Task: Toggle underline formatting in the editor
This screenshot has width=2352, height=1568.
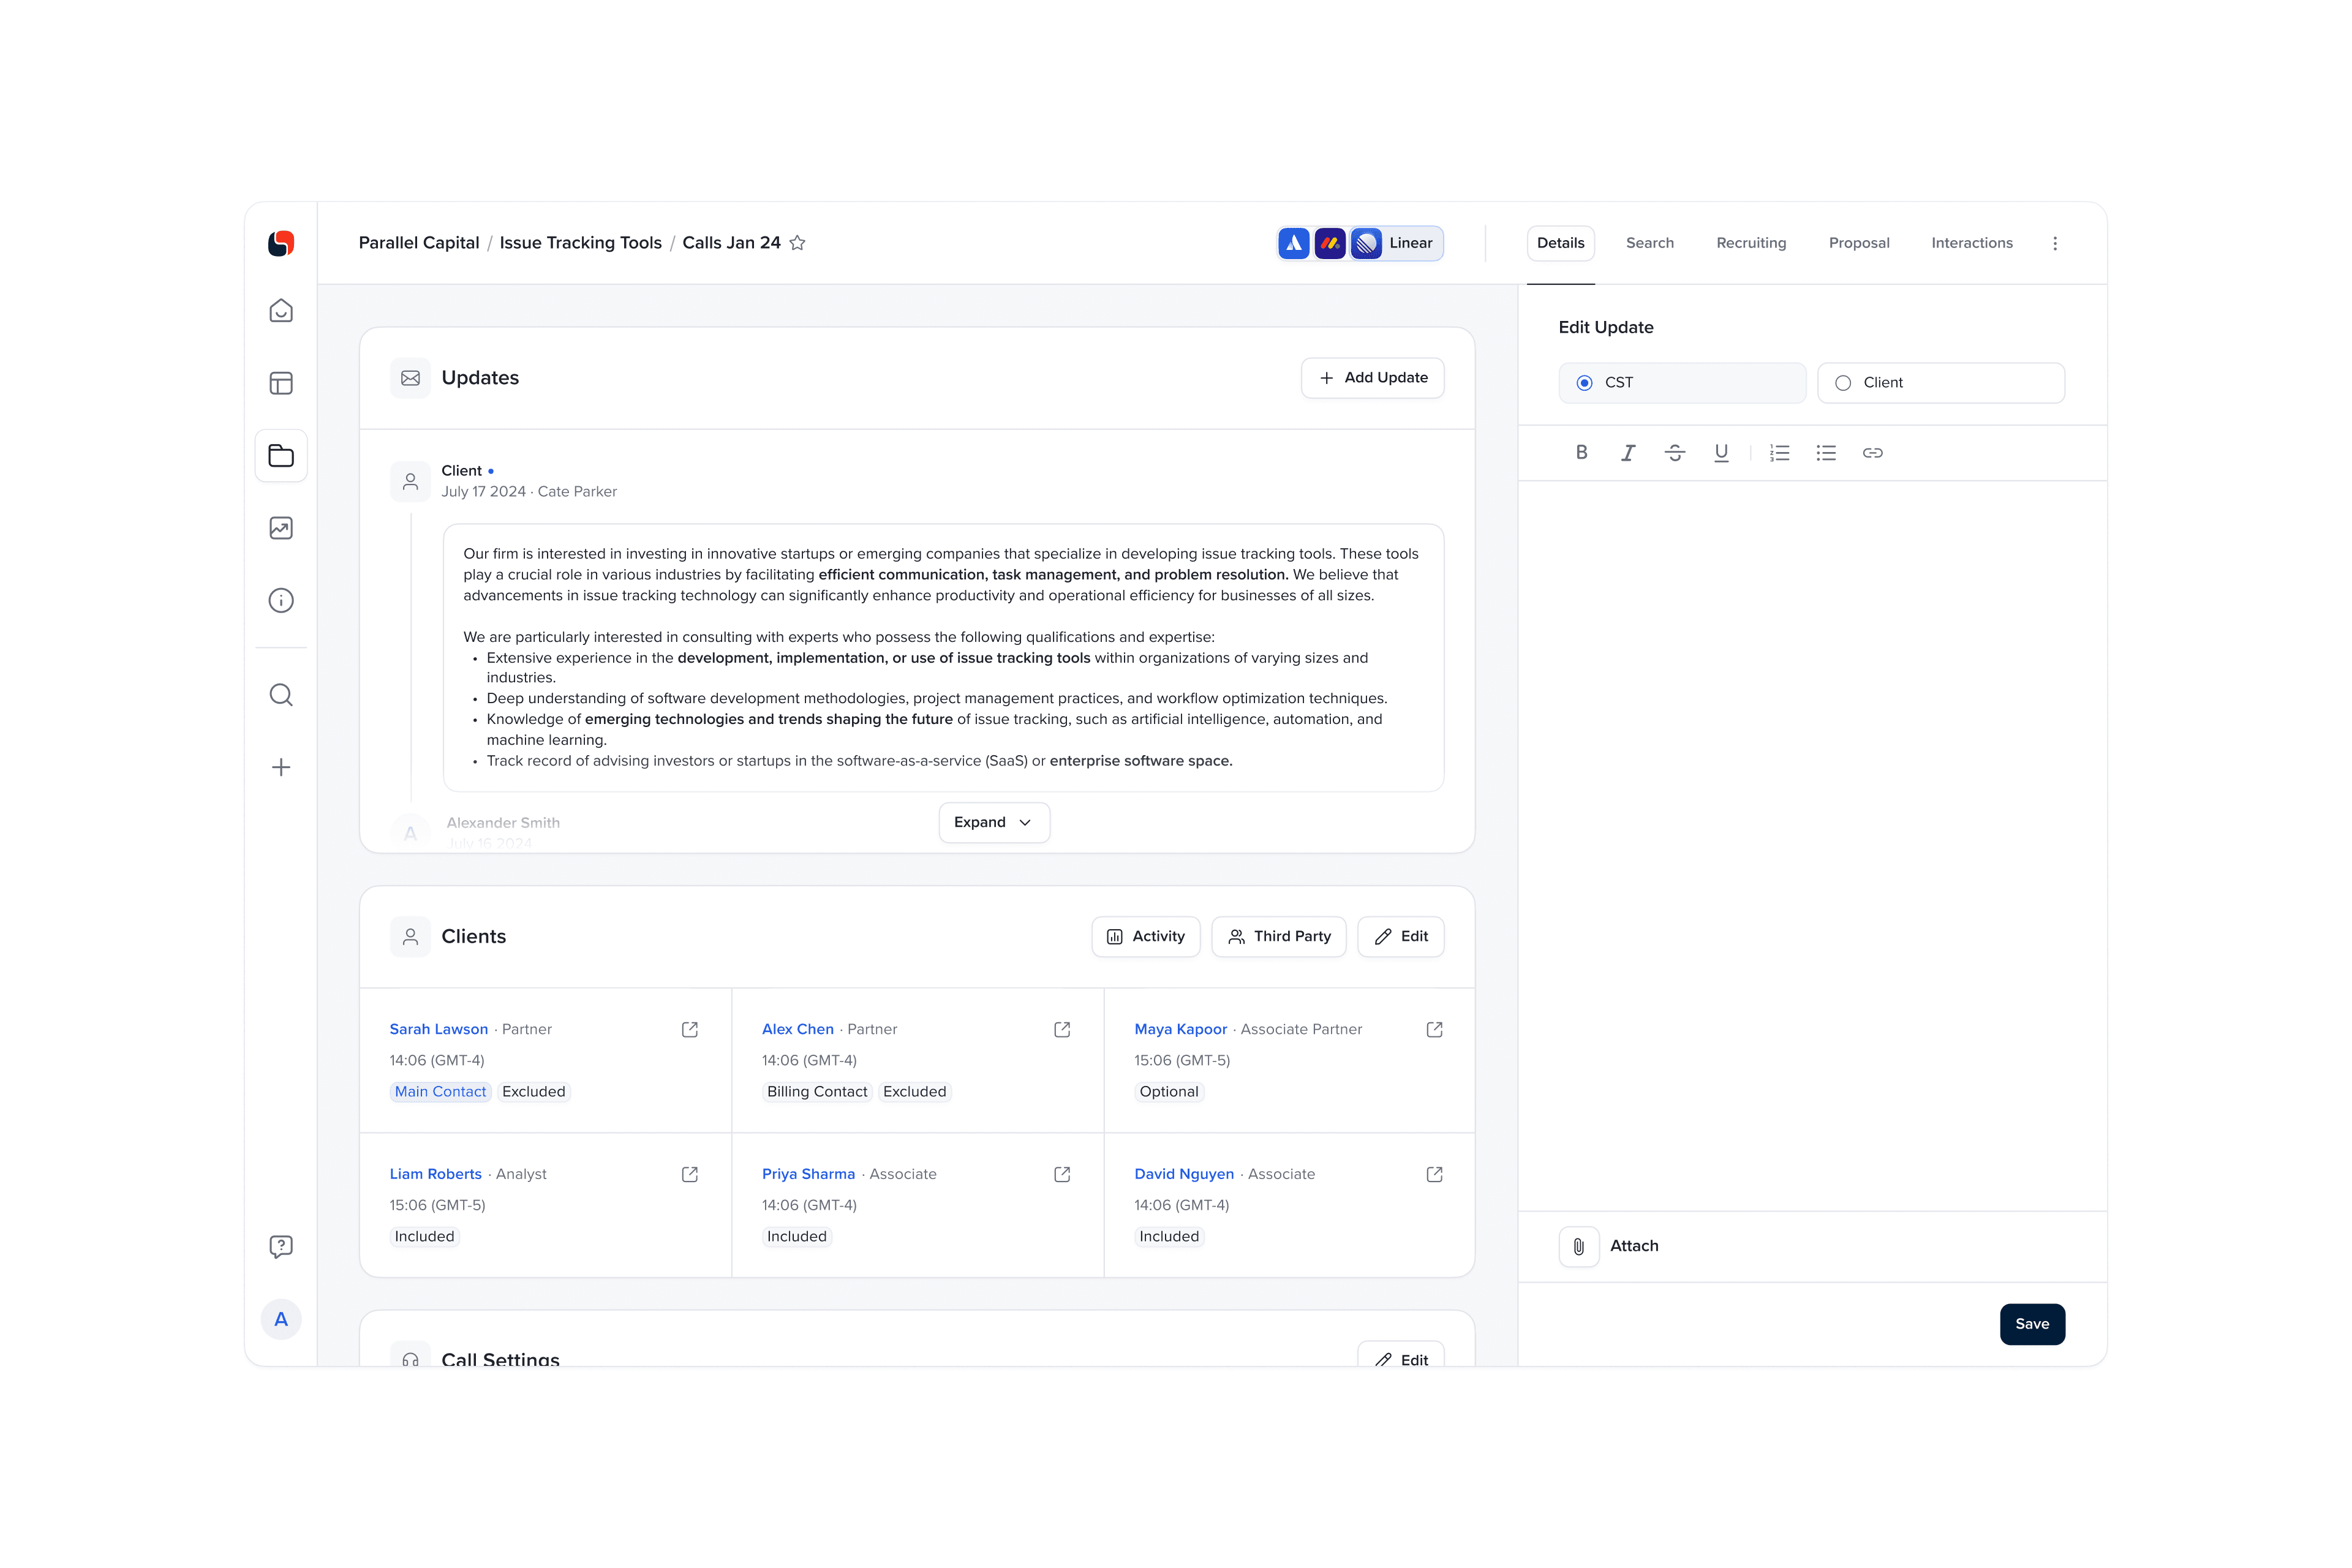Action: coord(1721,453)
